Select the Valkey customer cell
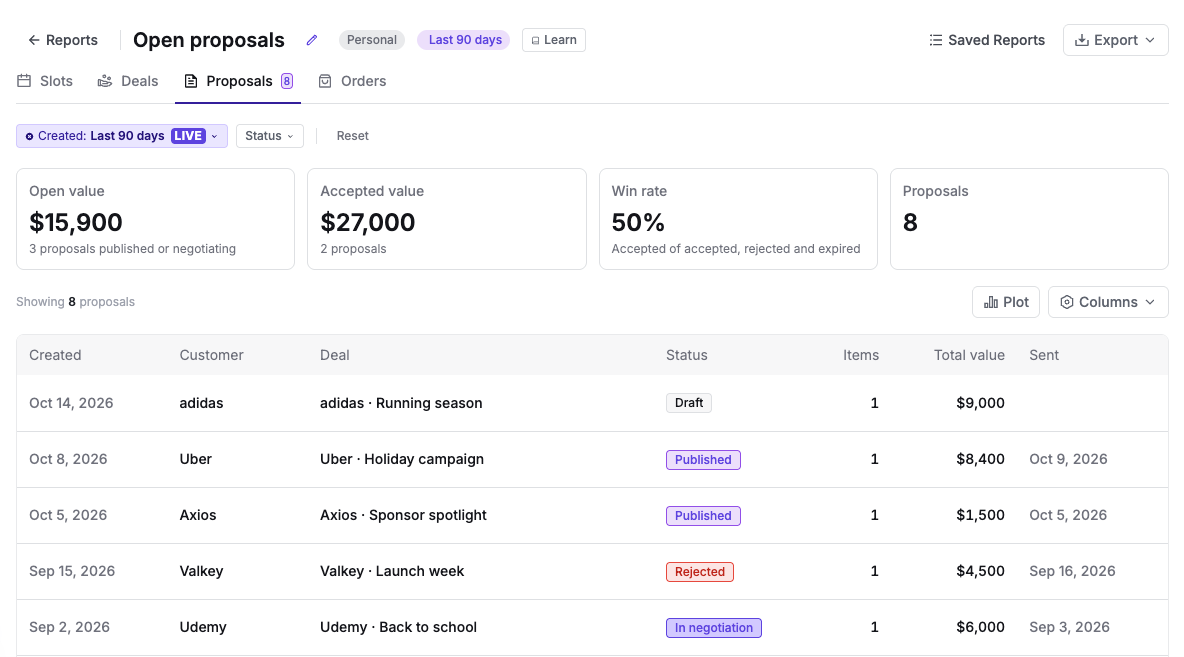Viewport: 1184px width, 657px height. point(201,571)
